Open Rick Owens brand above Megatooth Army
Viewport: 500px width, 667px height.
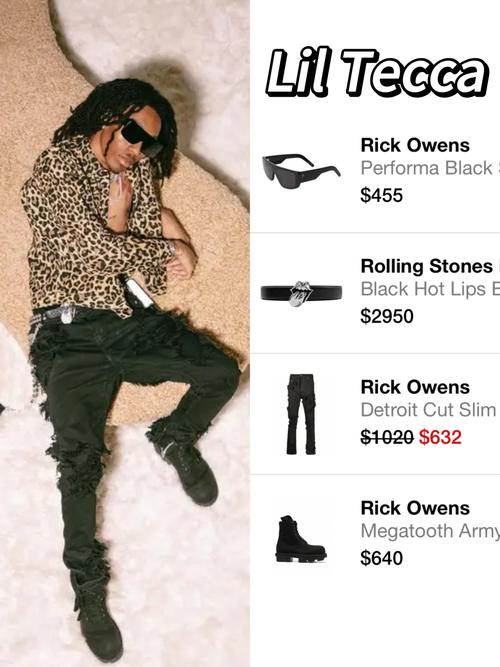[415, 508]
